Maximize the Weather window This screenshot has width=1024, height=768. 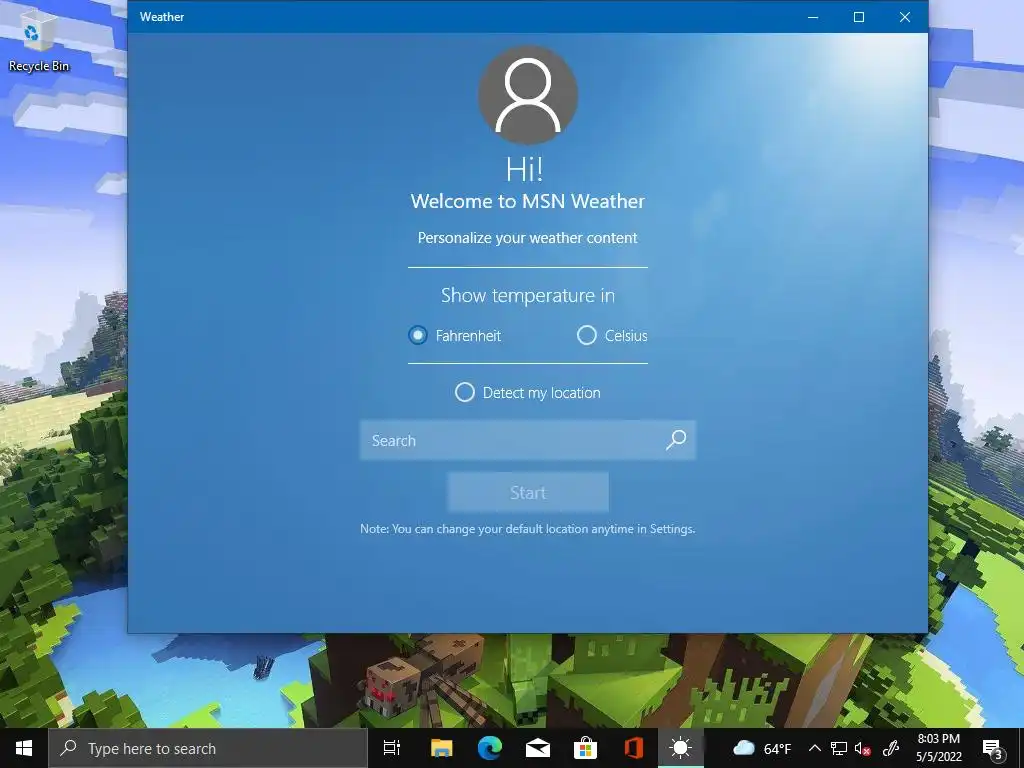click(x=859, y=17)
